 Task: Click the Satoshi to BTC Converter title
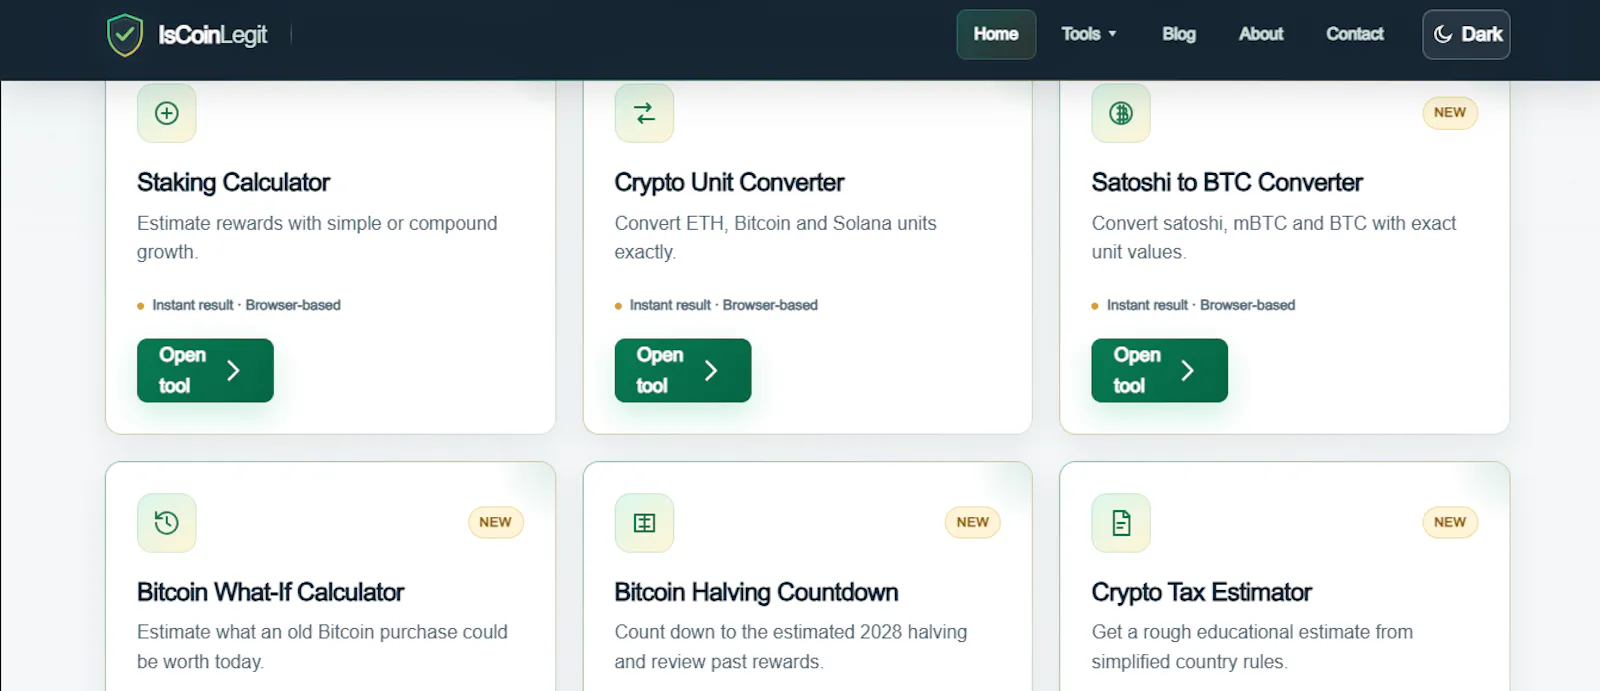coord(1227,183)
